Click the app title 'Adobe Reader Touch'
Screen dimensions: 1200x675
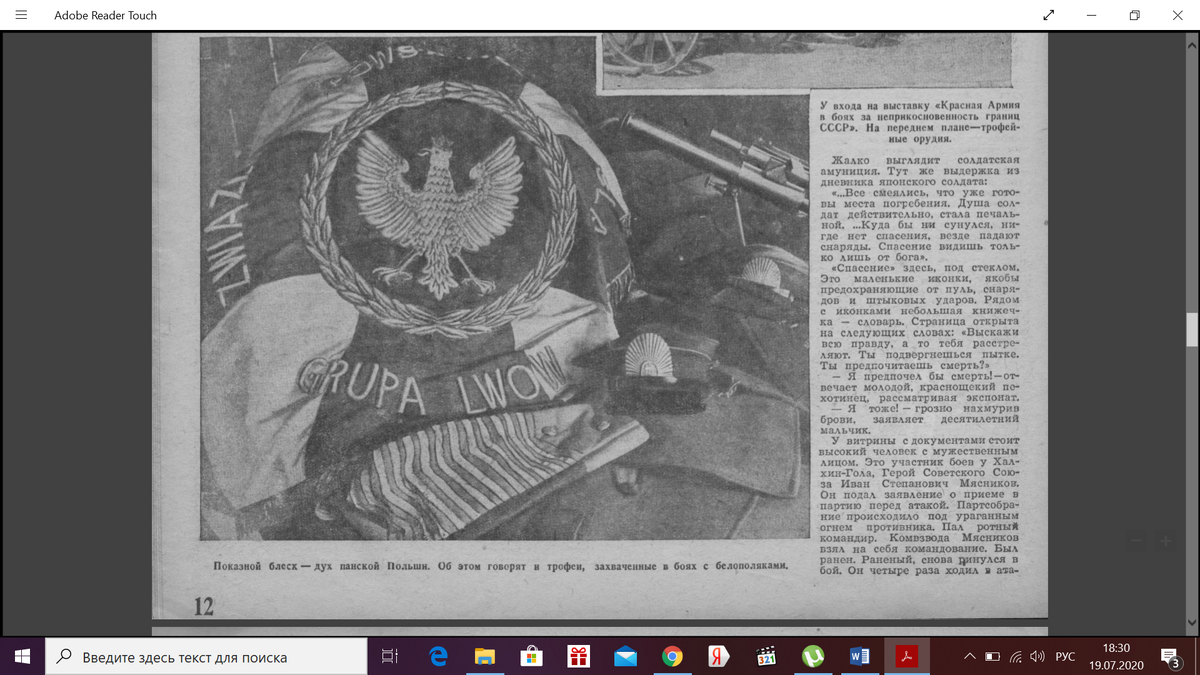(x=105, y=15)
